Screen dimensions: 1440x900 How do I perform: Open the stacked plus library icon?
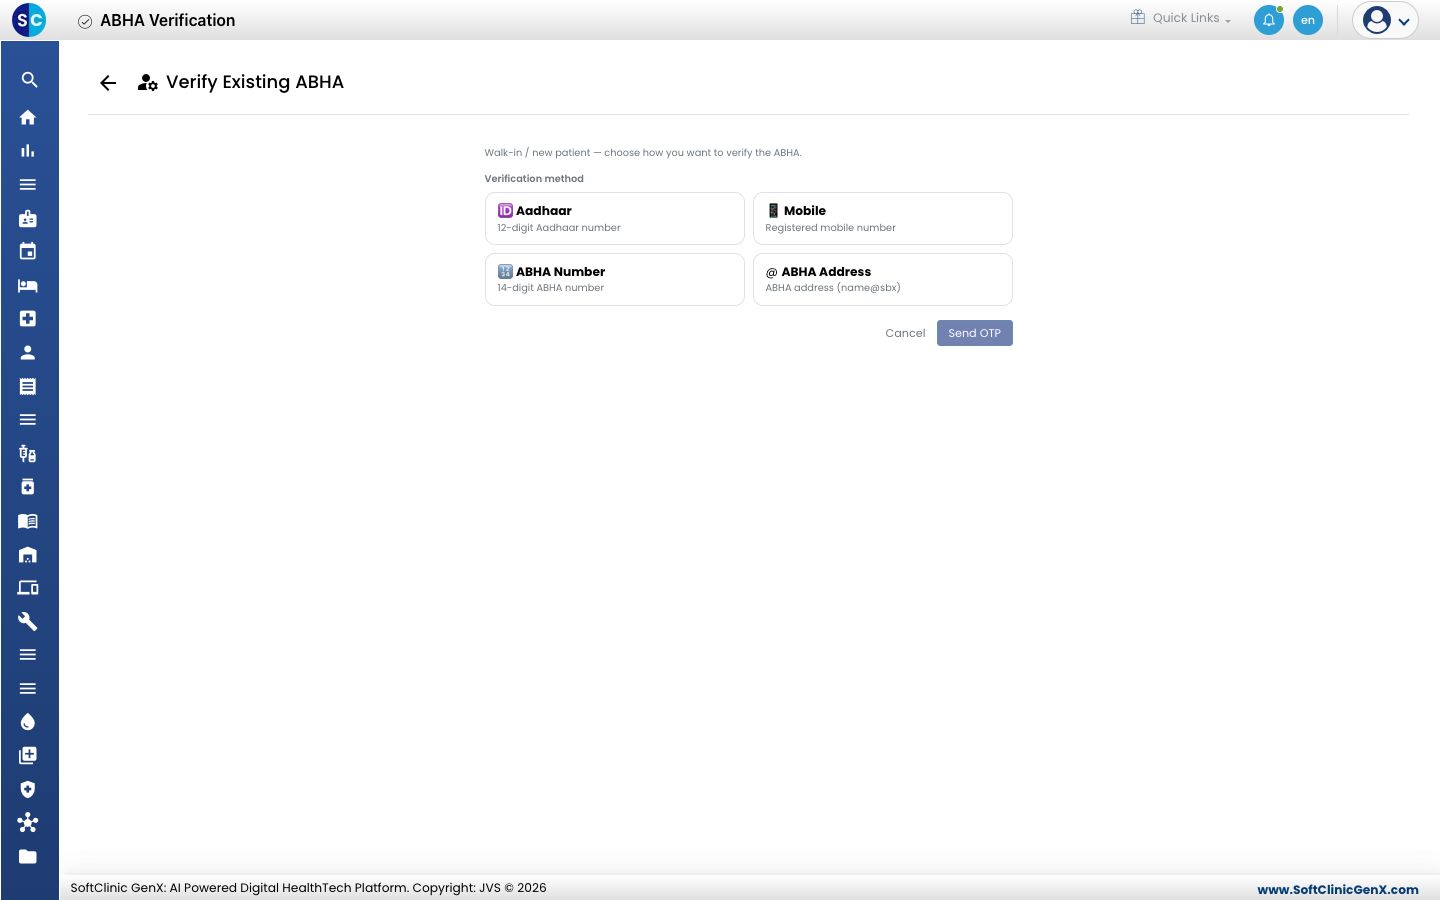28,756
